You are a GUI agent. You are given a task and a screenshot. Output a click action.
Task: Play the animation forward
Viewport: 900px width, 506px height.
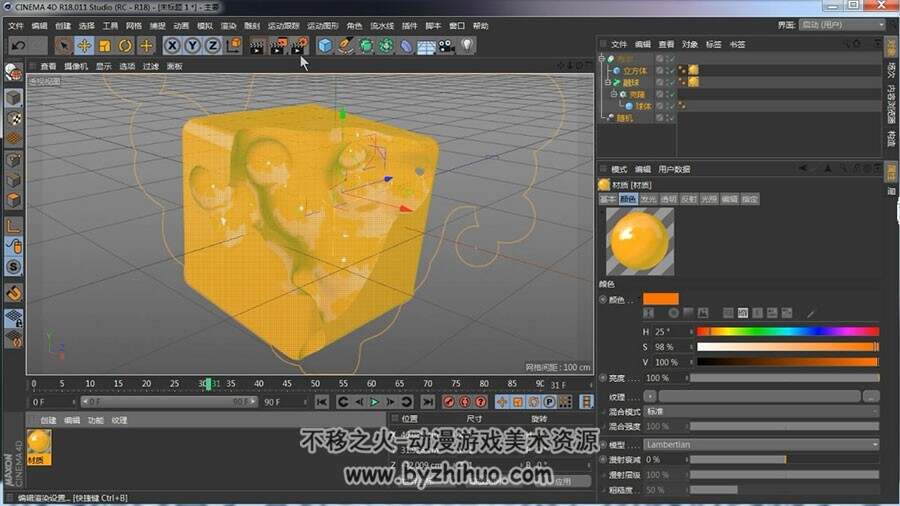374,402
